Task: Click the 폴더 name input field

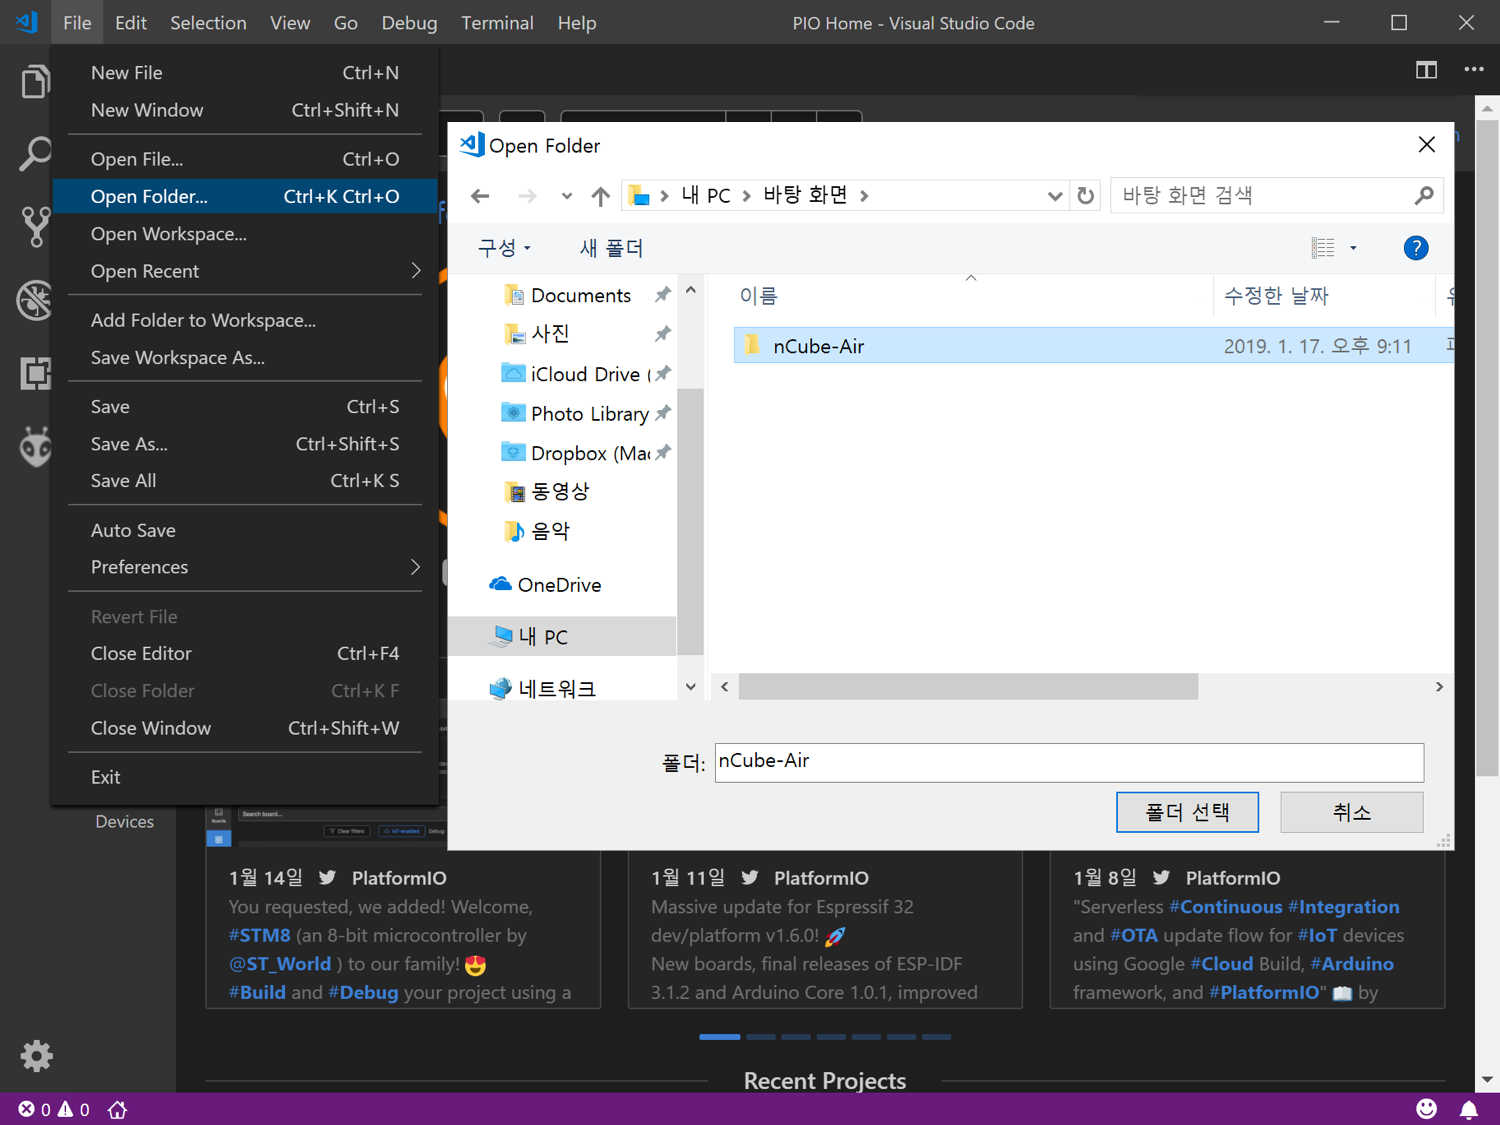Action: click(x=1069, y=762)
